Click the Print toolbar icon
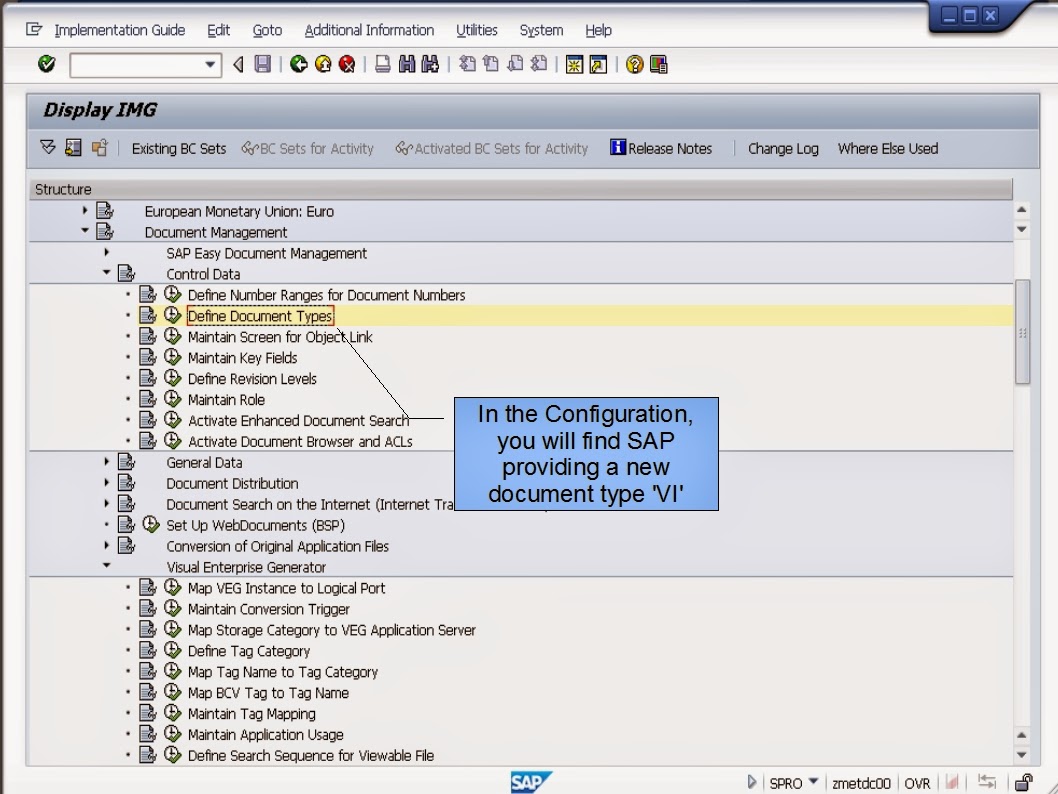Viewport: 1058px width, 794px height. [x=381, y=64]
